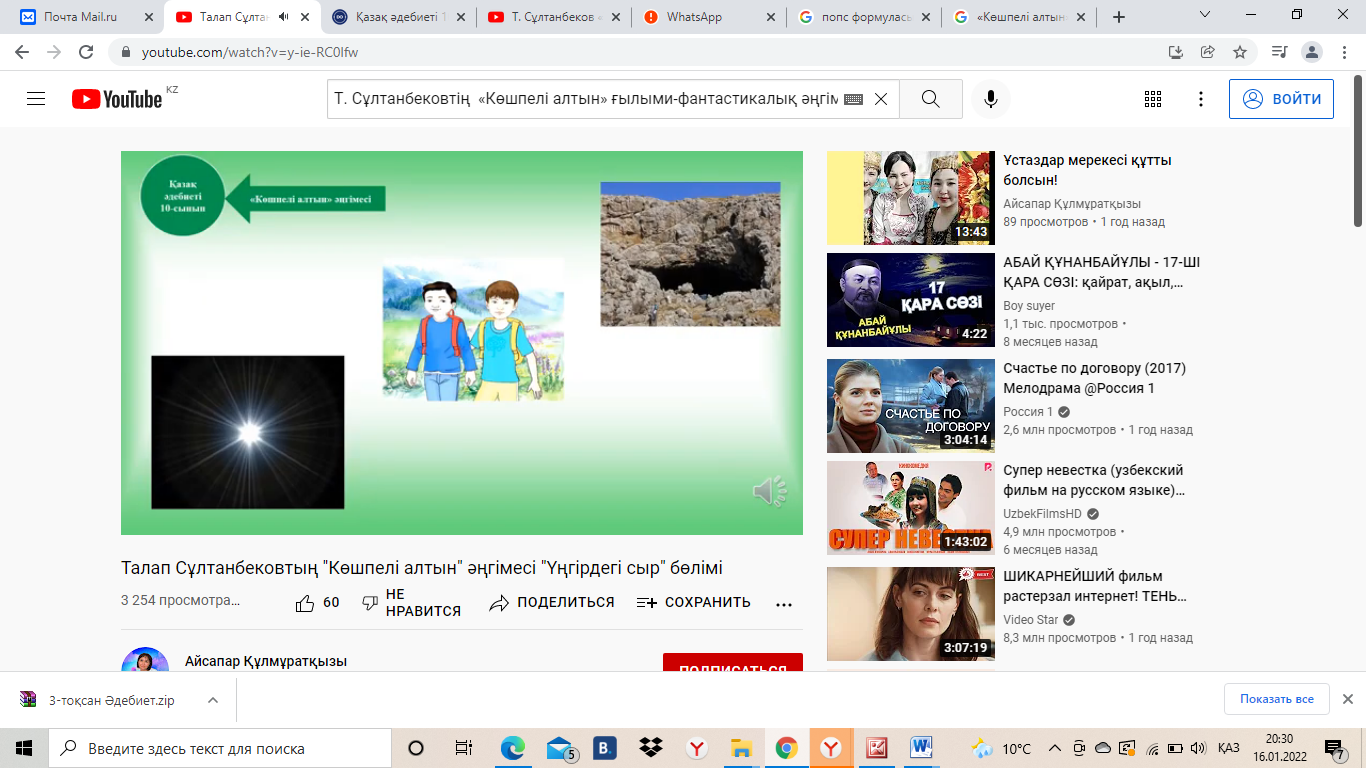The width and height of the screenshot is (1366, 768).
Task: Like the video with thumbs up
Action: [x=317, y=602]
